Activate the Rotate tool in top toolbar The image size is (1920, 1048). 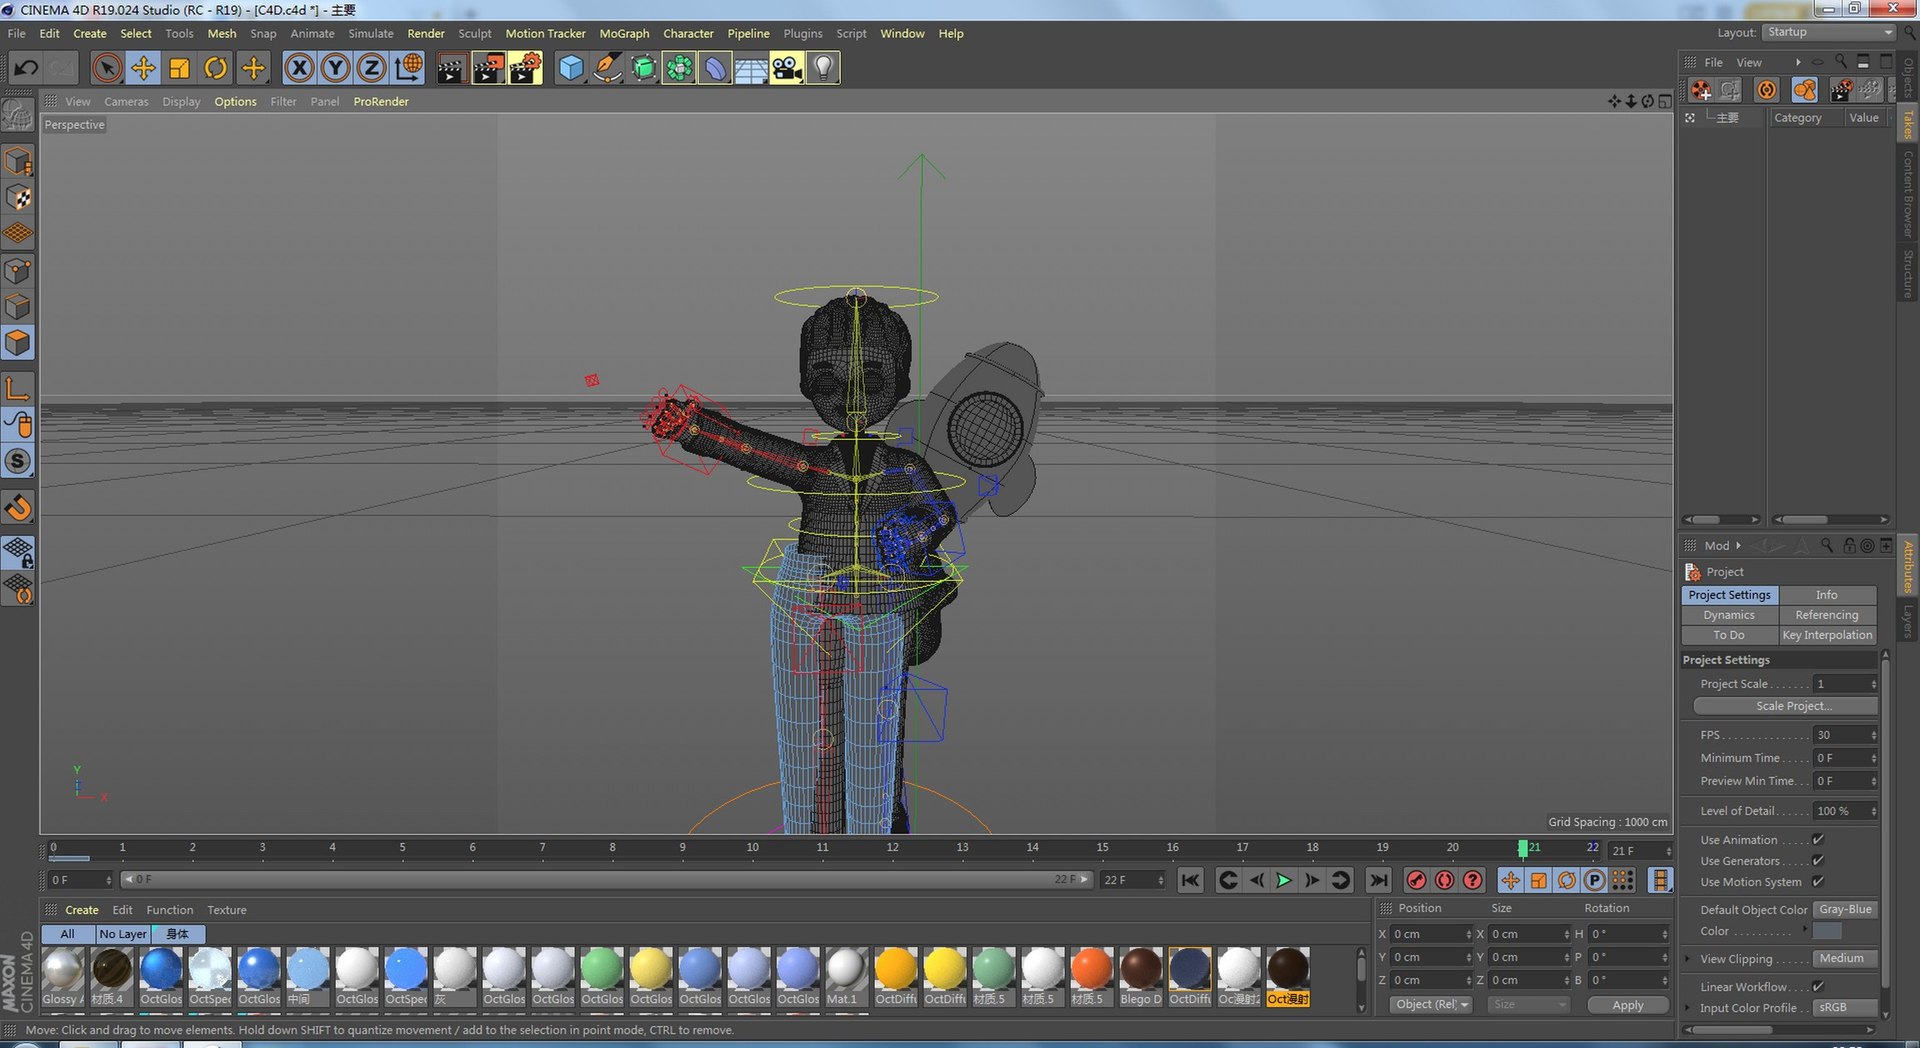coord(215,68)
